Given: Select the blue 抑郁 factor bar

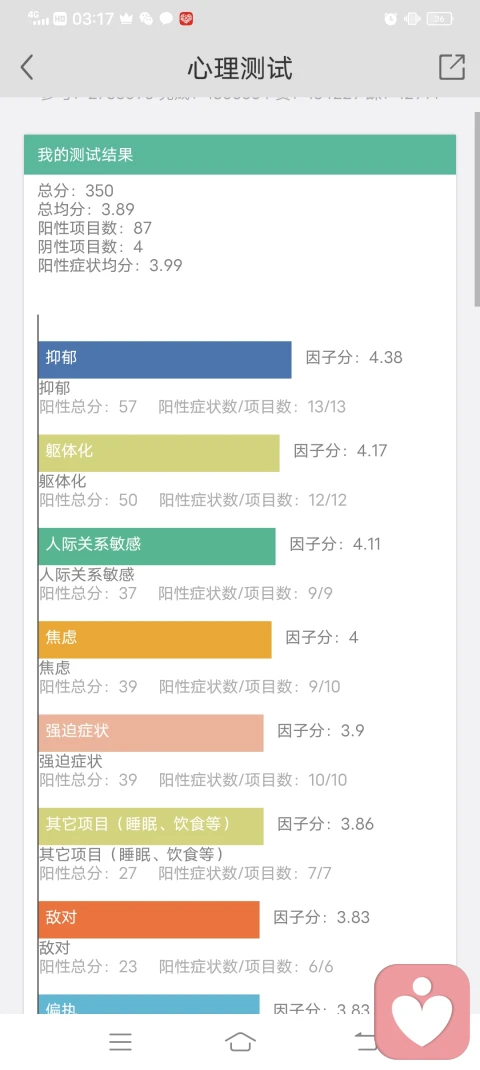Looking at the screenshot, I should coord(165,360).
